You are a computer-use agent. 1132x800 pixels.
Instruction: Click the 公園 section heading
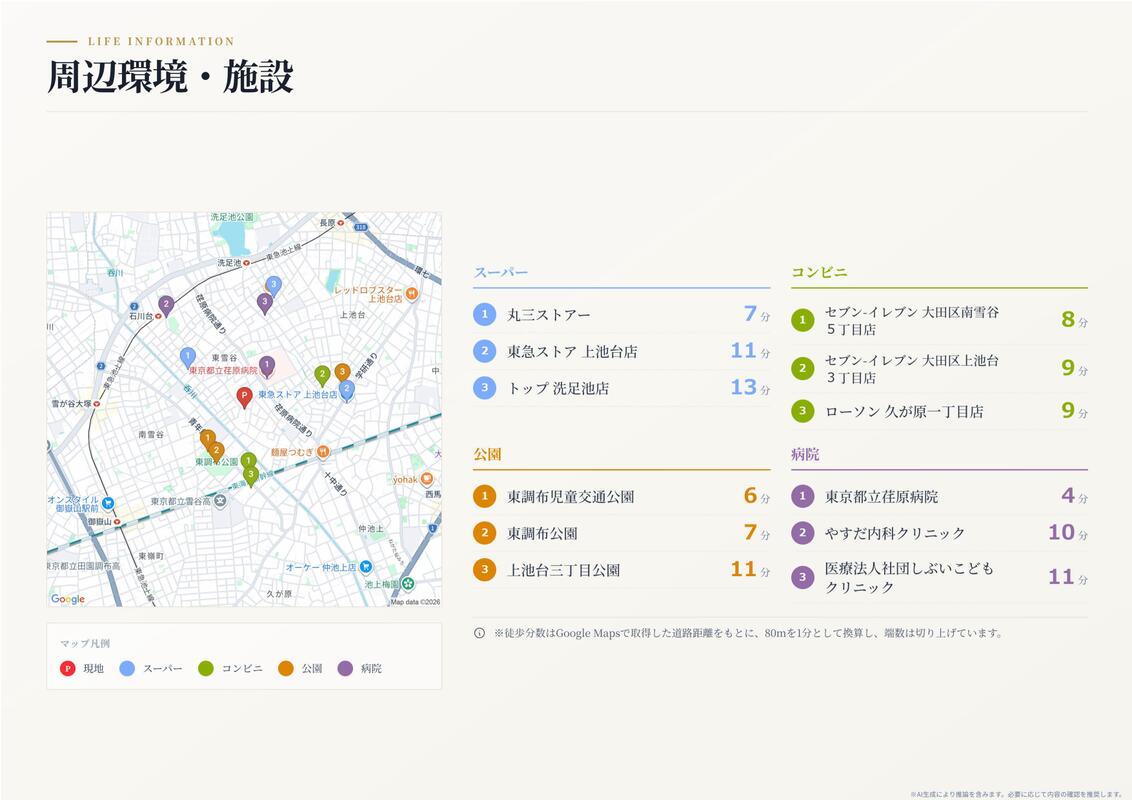[x=487, y=454]
